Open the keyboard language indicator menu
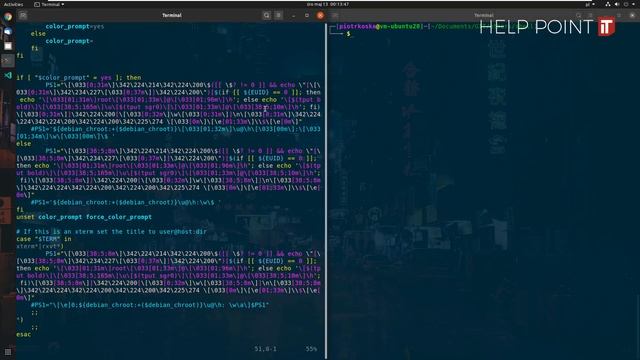The width and height of the screenshot is (640, 360). pos(589,4)
